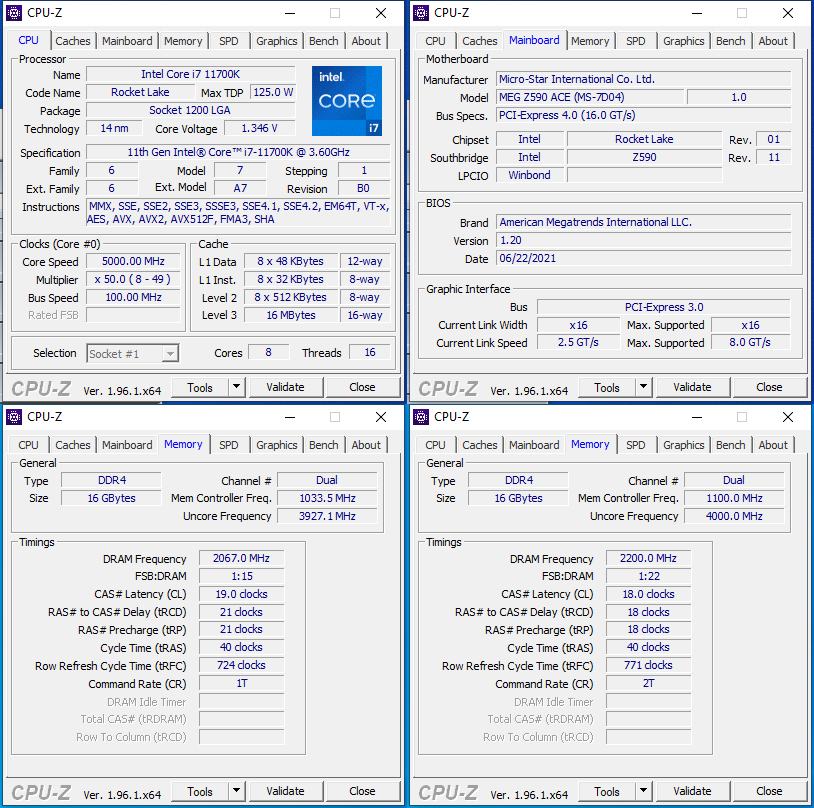Switch to the Bench tab in the bottom-right Memory window
The width and height of the screenshot is (814, 808).
point(730,445)
